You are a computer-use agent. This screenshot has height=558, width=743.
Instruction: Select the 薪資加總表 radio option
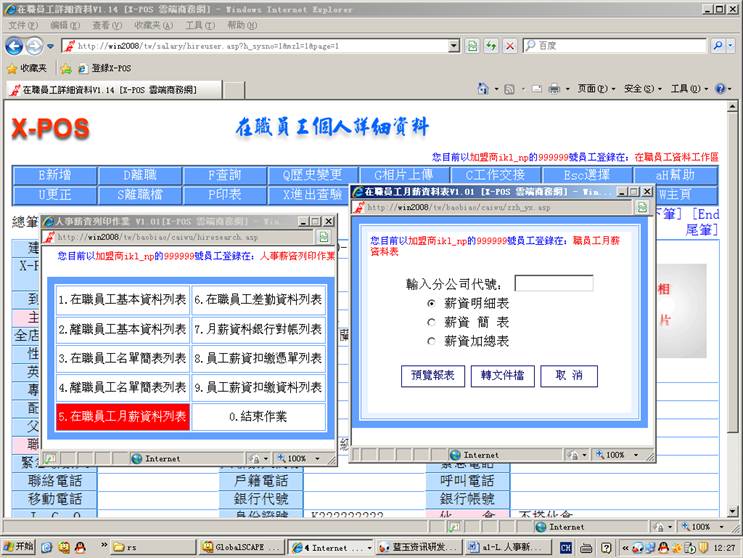432,341
